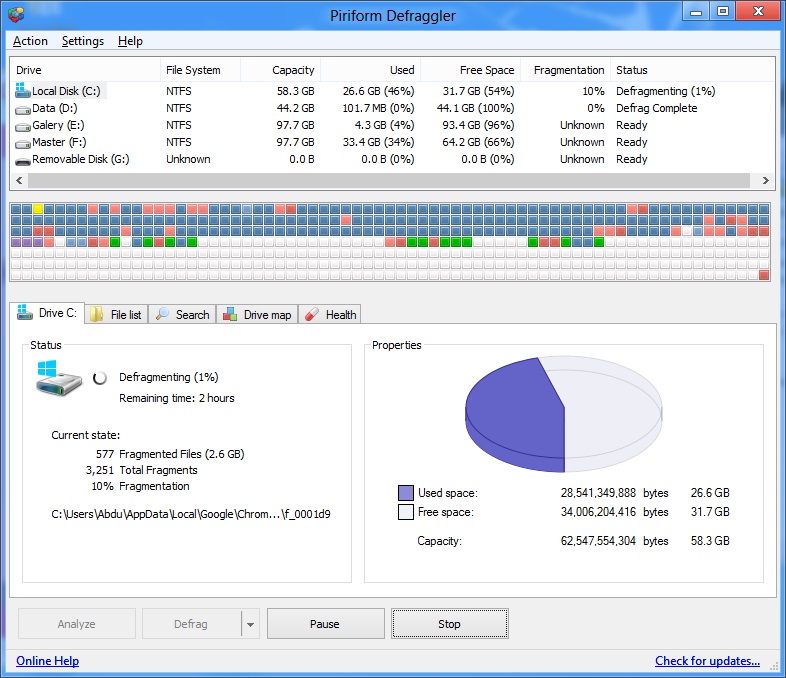This screenshot has height=678, width=786.
Task: Select the Data (D:) drive icon
Action: (x=23, y=109)
